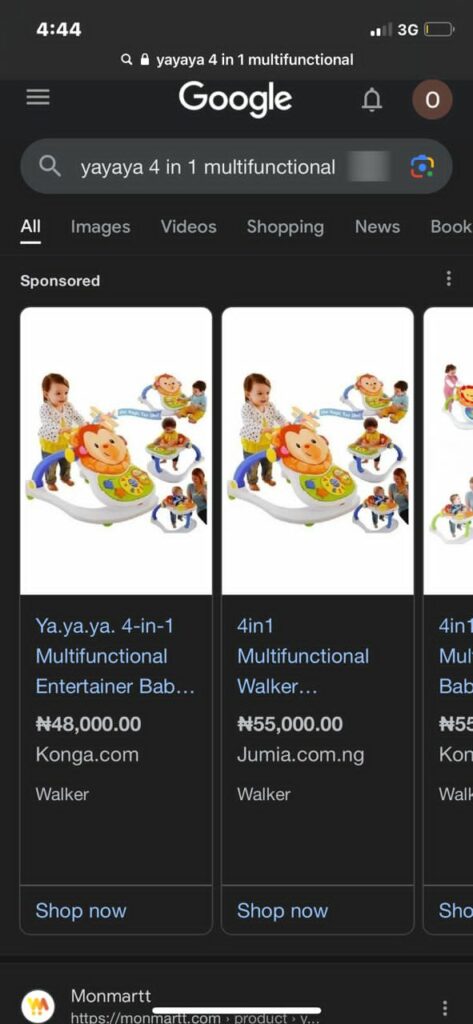Open the Ya.ya.ya. 4-in-1 Multifunctional Entertainer link
473x1024 pixels.
[x=115, y=656]
